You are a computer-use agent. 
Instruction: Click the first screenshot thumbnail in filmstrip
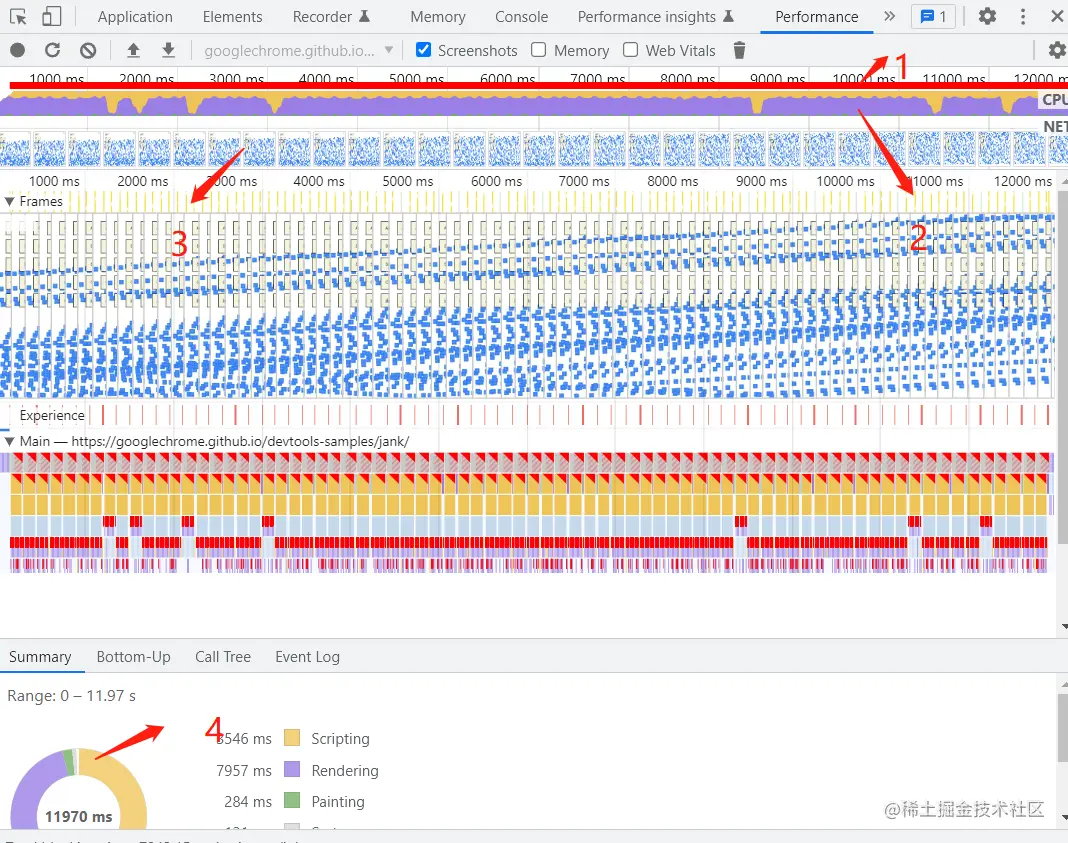[15, 149]
